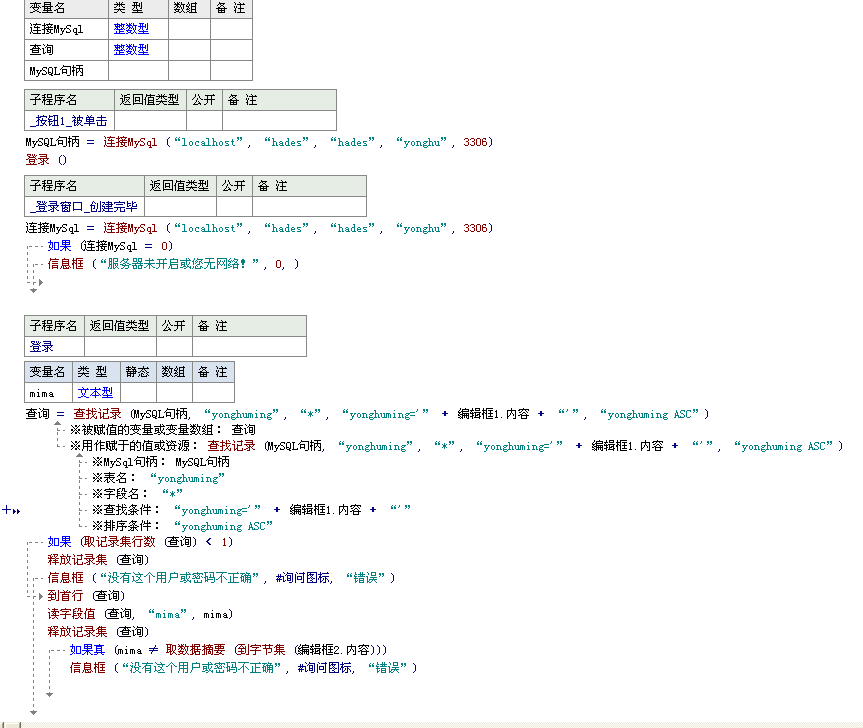Screen dimensions: 863x728
Task: Toggle 公开 cell for subroutine 登录
Action: point(174,347)
